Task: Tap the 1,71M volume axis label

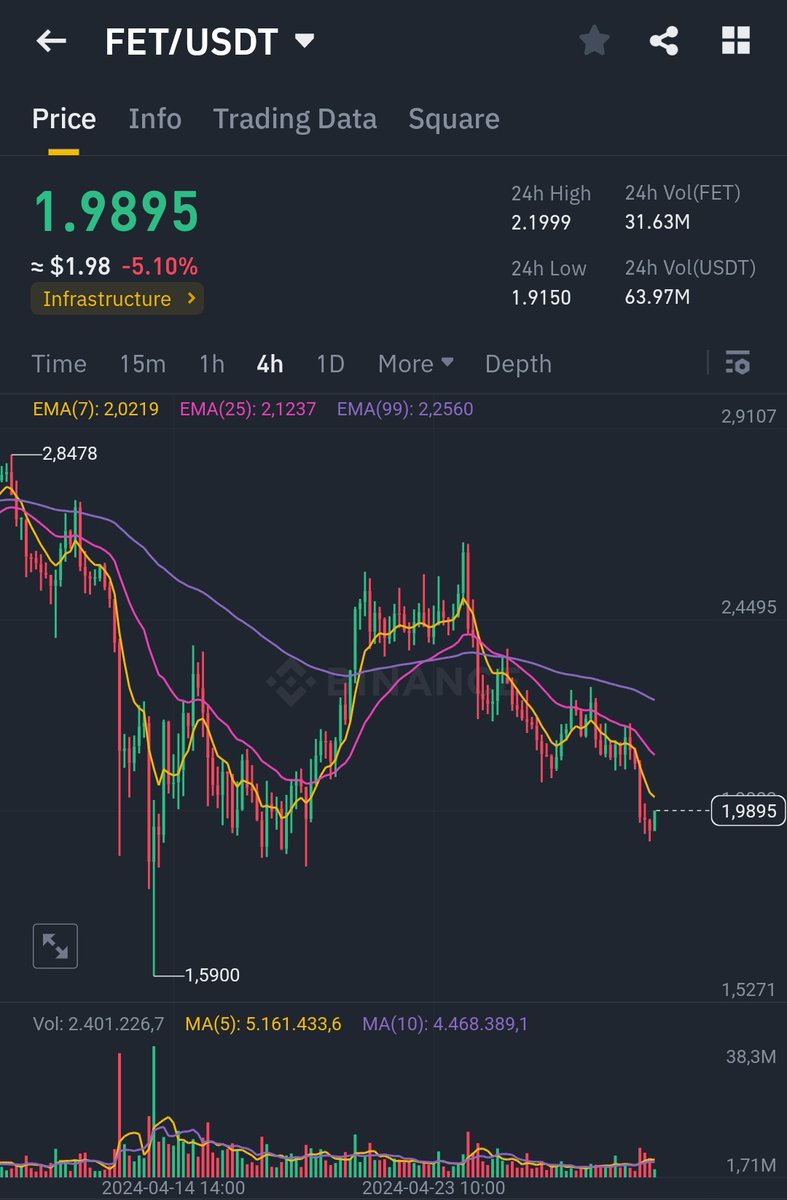Action: tap(749, 1165)
